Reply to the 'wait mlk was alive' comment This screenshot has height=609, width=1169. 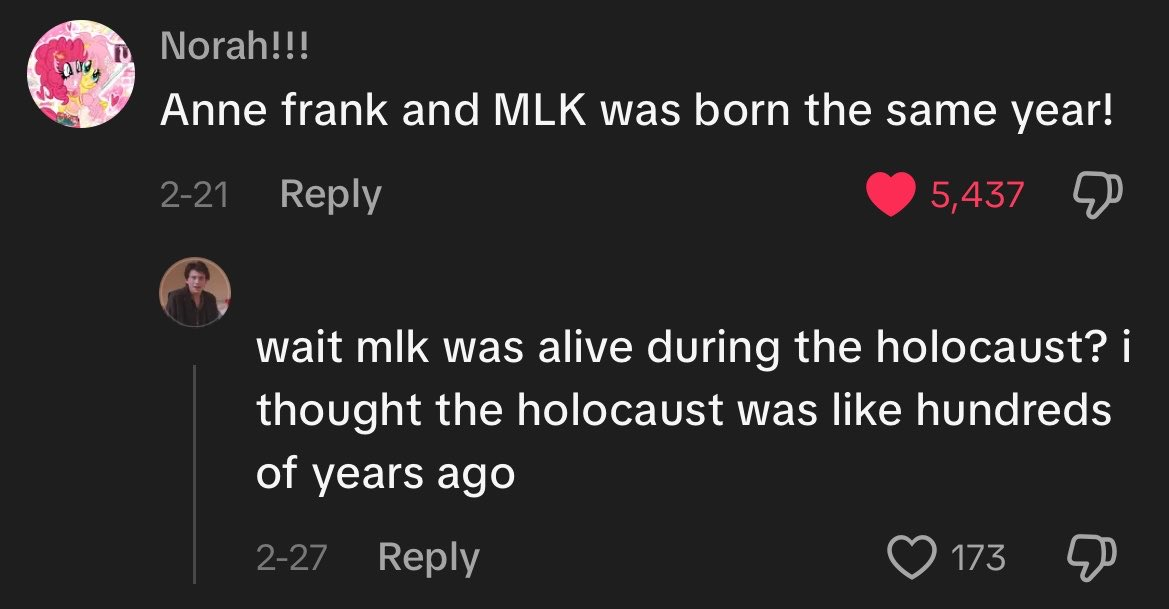point(428,557)
